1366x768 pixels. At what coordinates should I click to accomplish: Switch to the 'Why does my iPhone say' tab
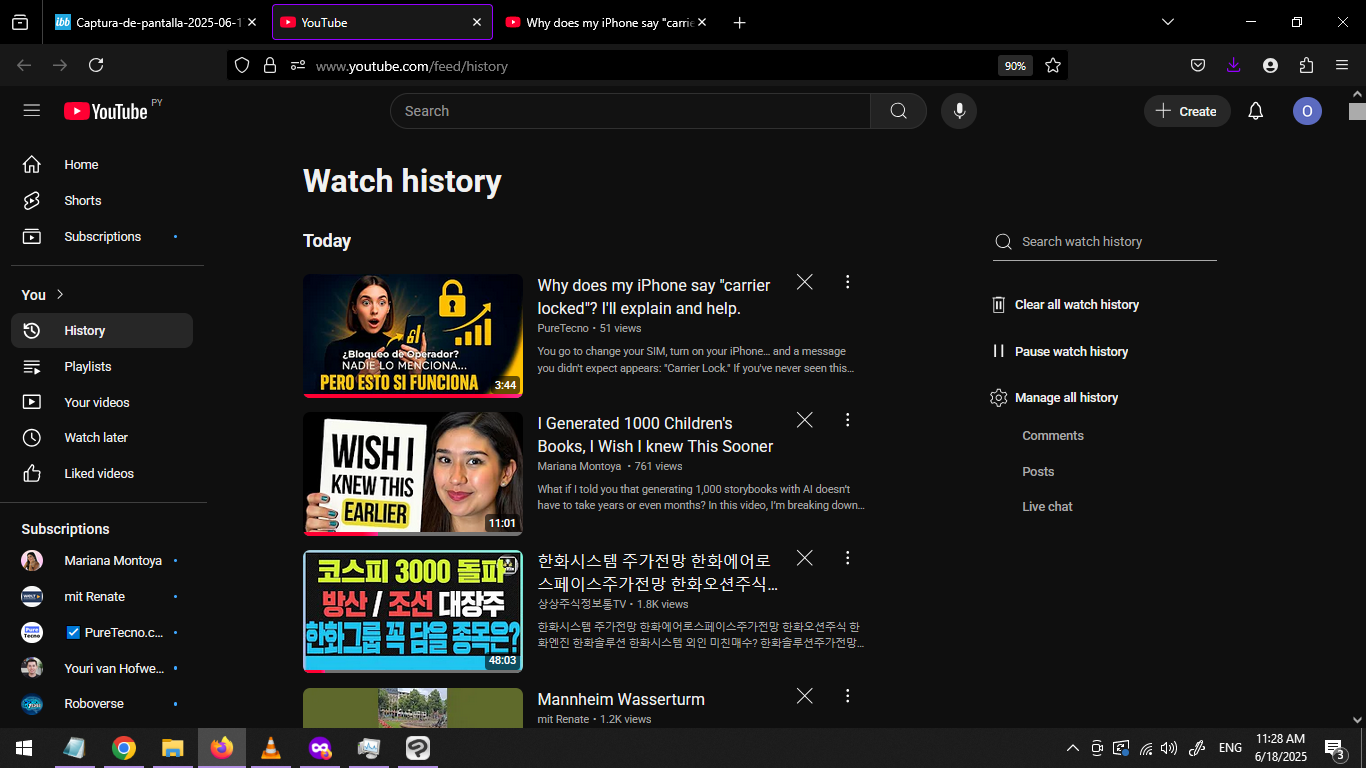pos(606,22)
